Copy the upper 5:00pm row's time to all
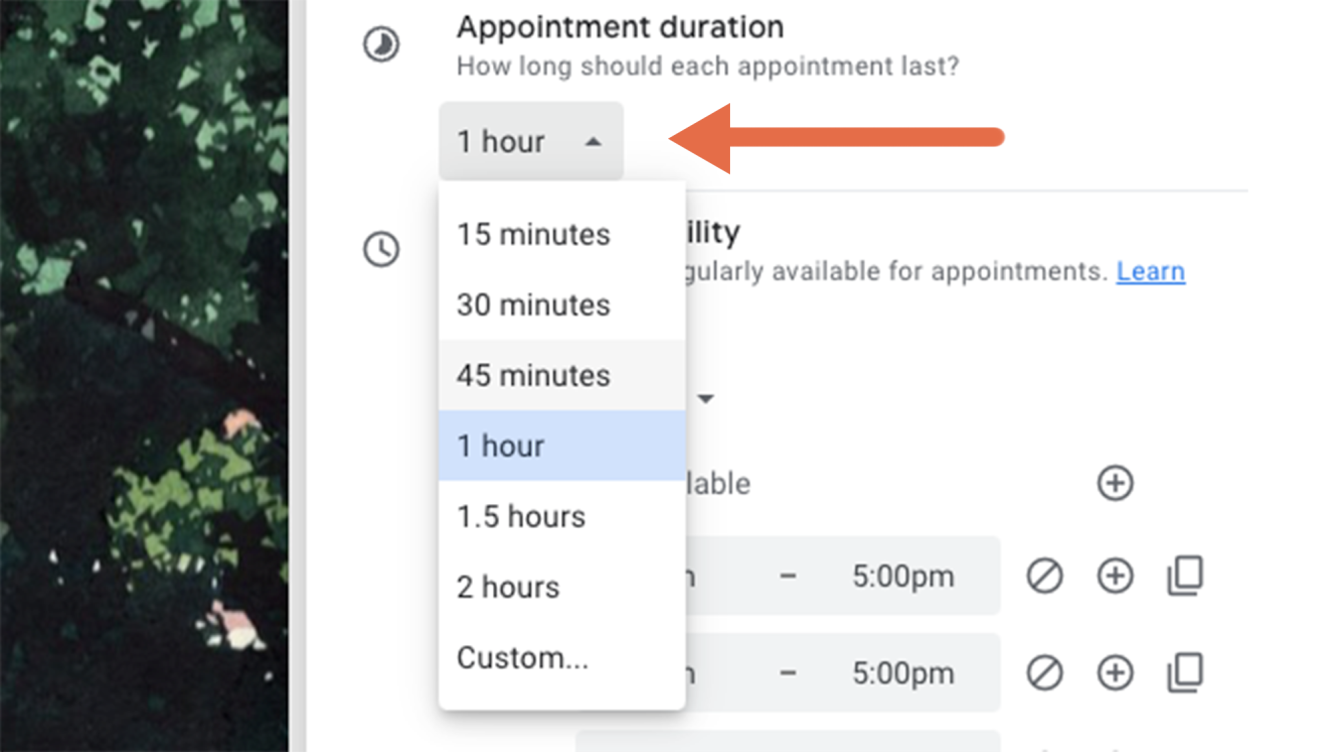Viewport: 1336px width, 752px height. (1185, 576)
